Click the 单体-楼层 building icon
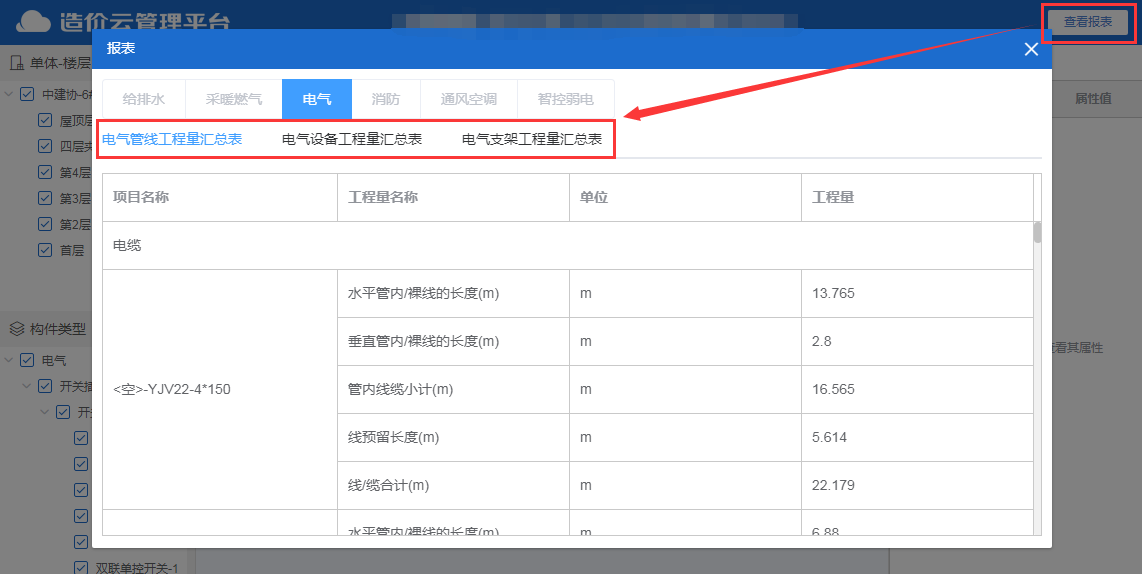 click(17, 63)
